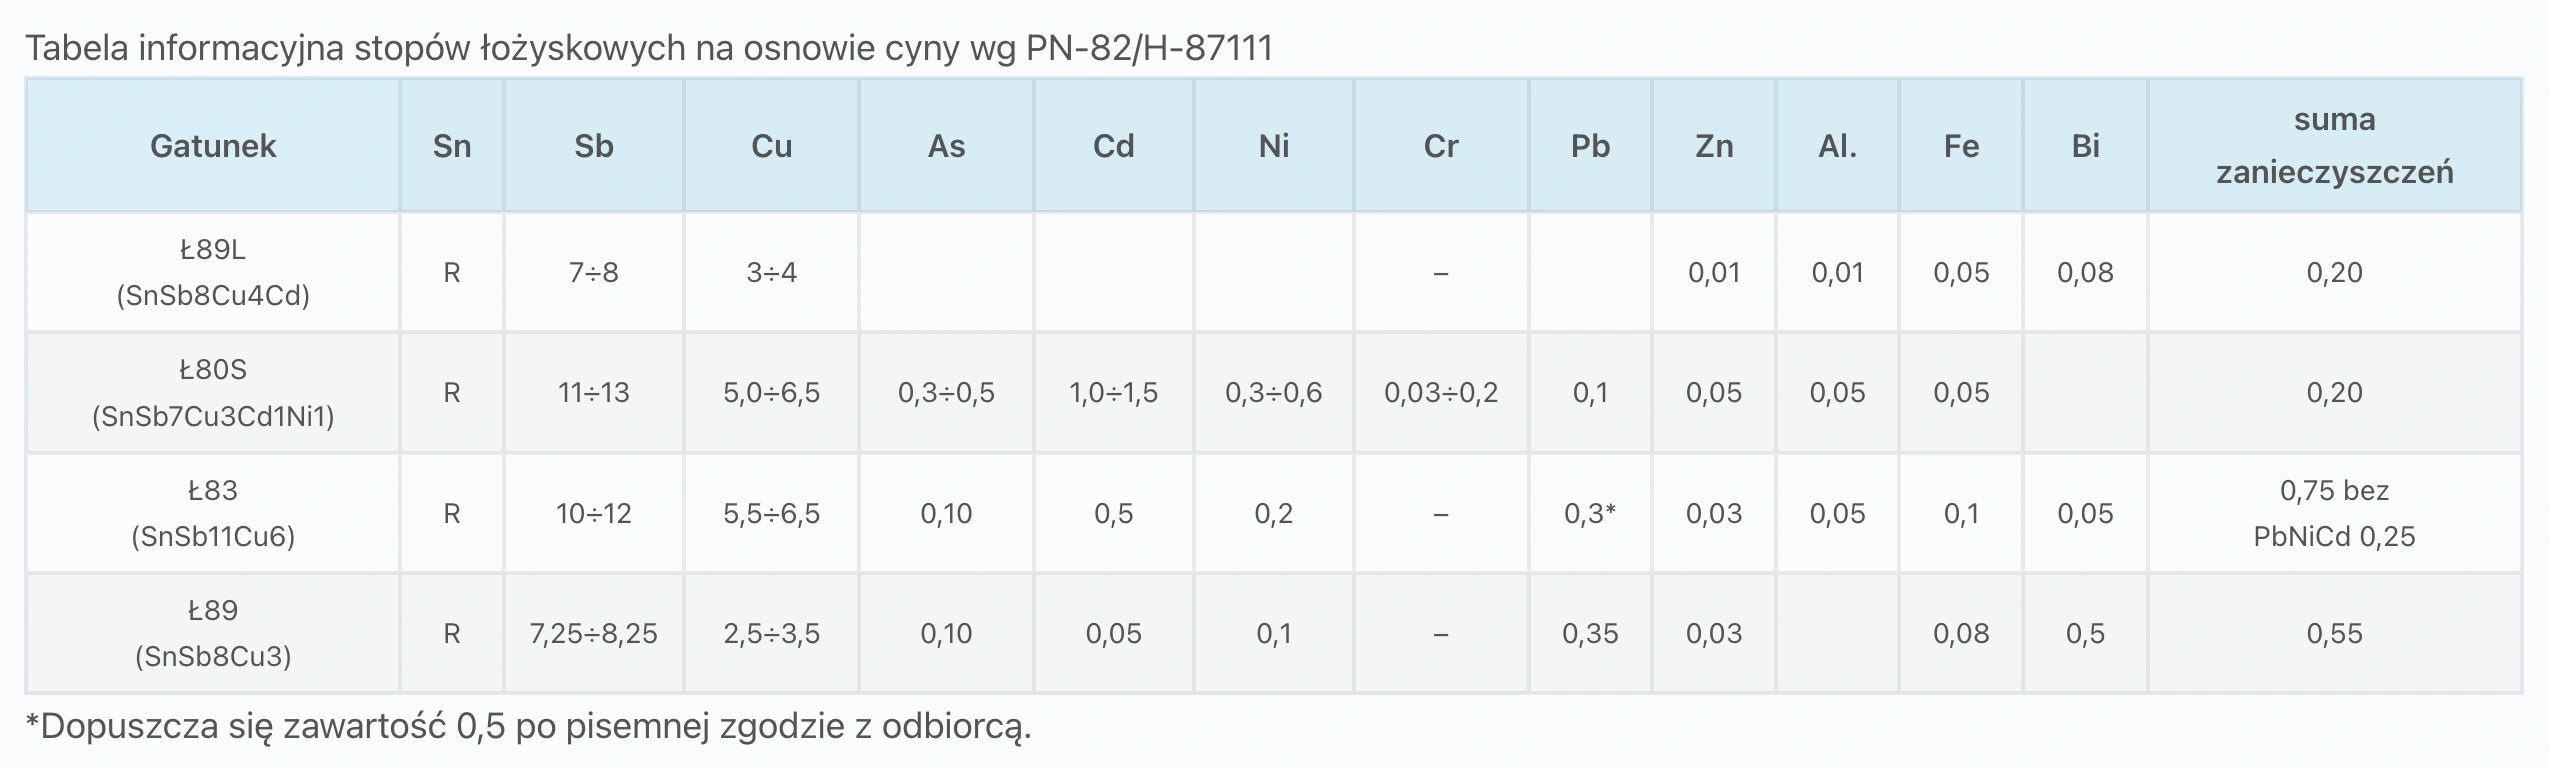Click the Ł89 (SnSb8Cu3) grade cell
Screen dimensions: 2550x768
point(212,633)
